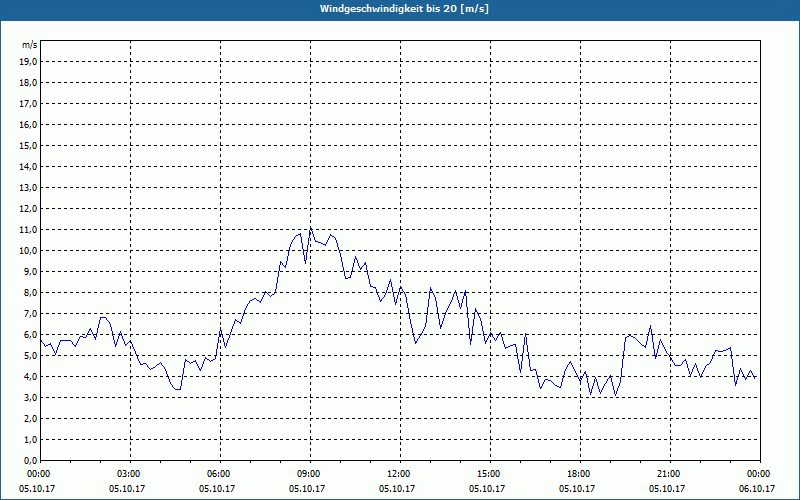Click the '17,0' y-axis label
This screenshot has height=500, width=800.
pyautogui.click(x=29, y=104)
